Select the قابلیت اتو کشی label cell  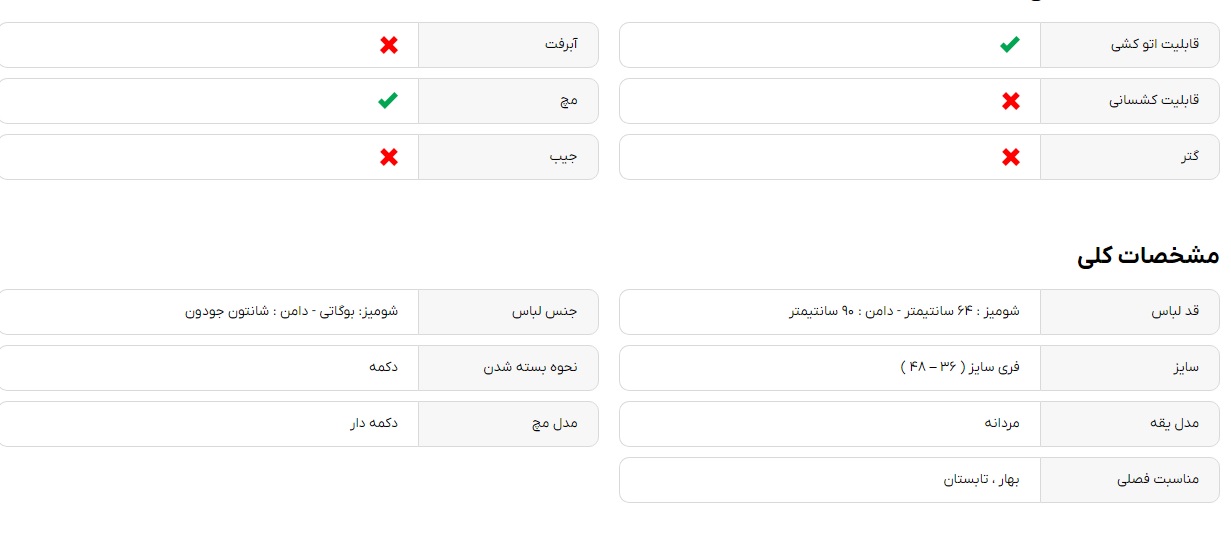pyautogui.click(x=1130, y=45)
